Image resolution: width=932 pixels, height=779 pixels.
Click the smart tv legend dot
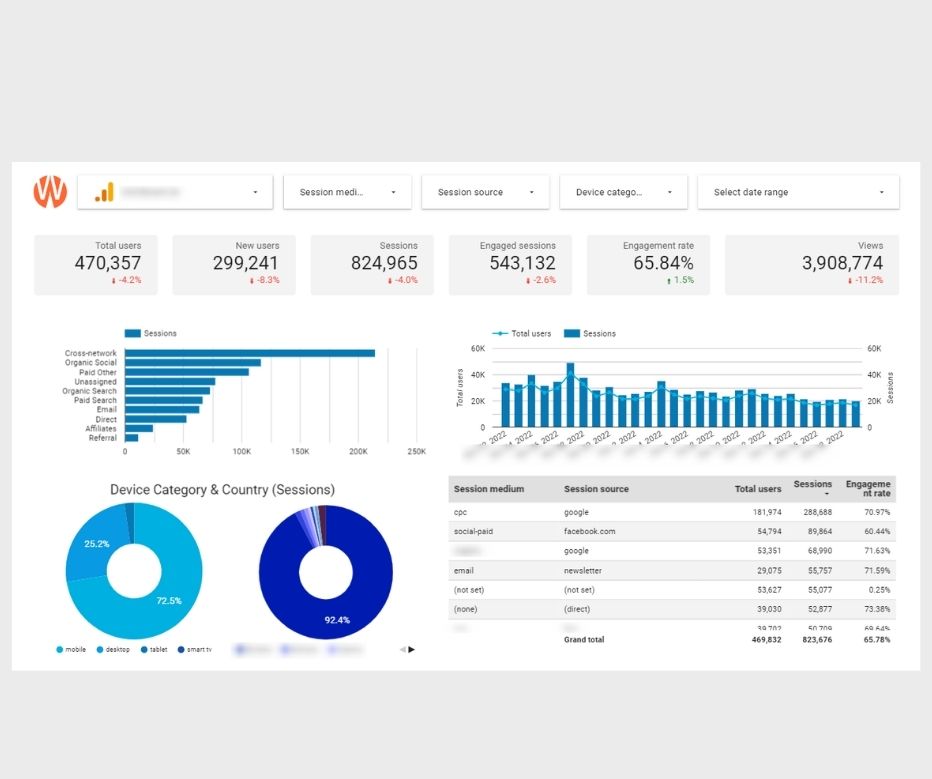click(182, 650)
